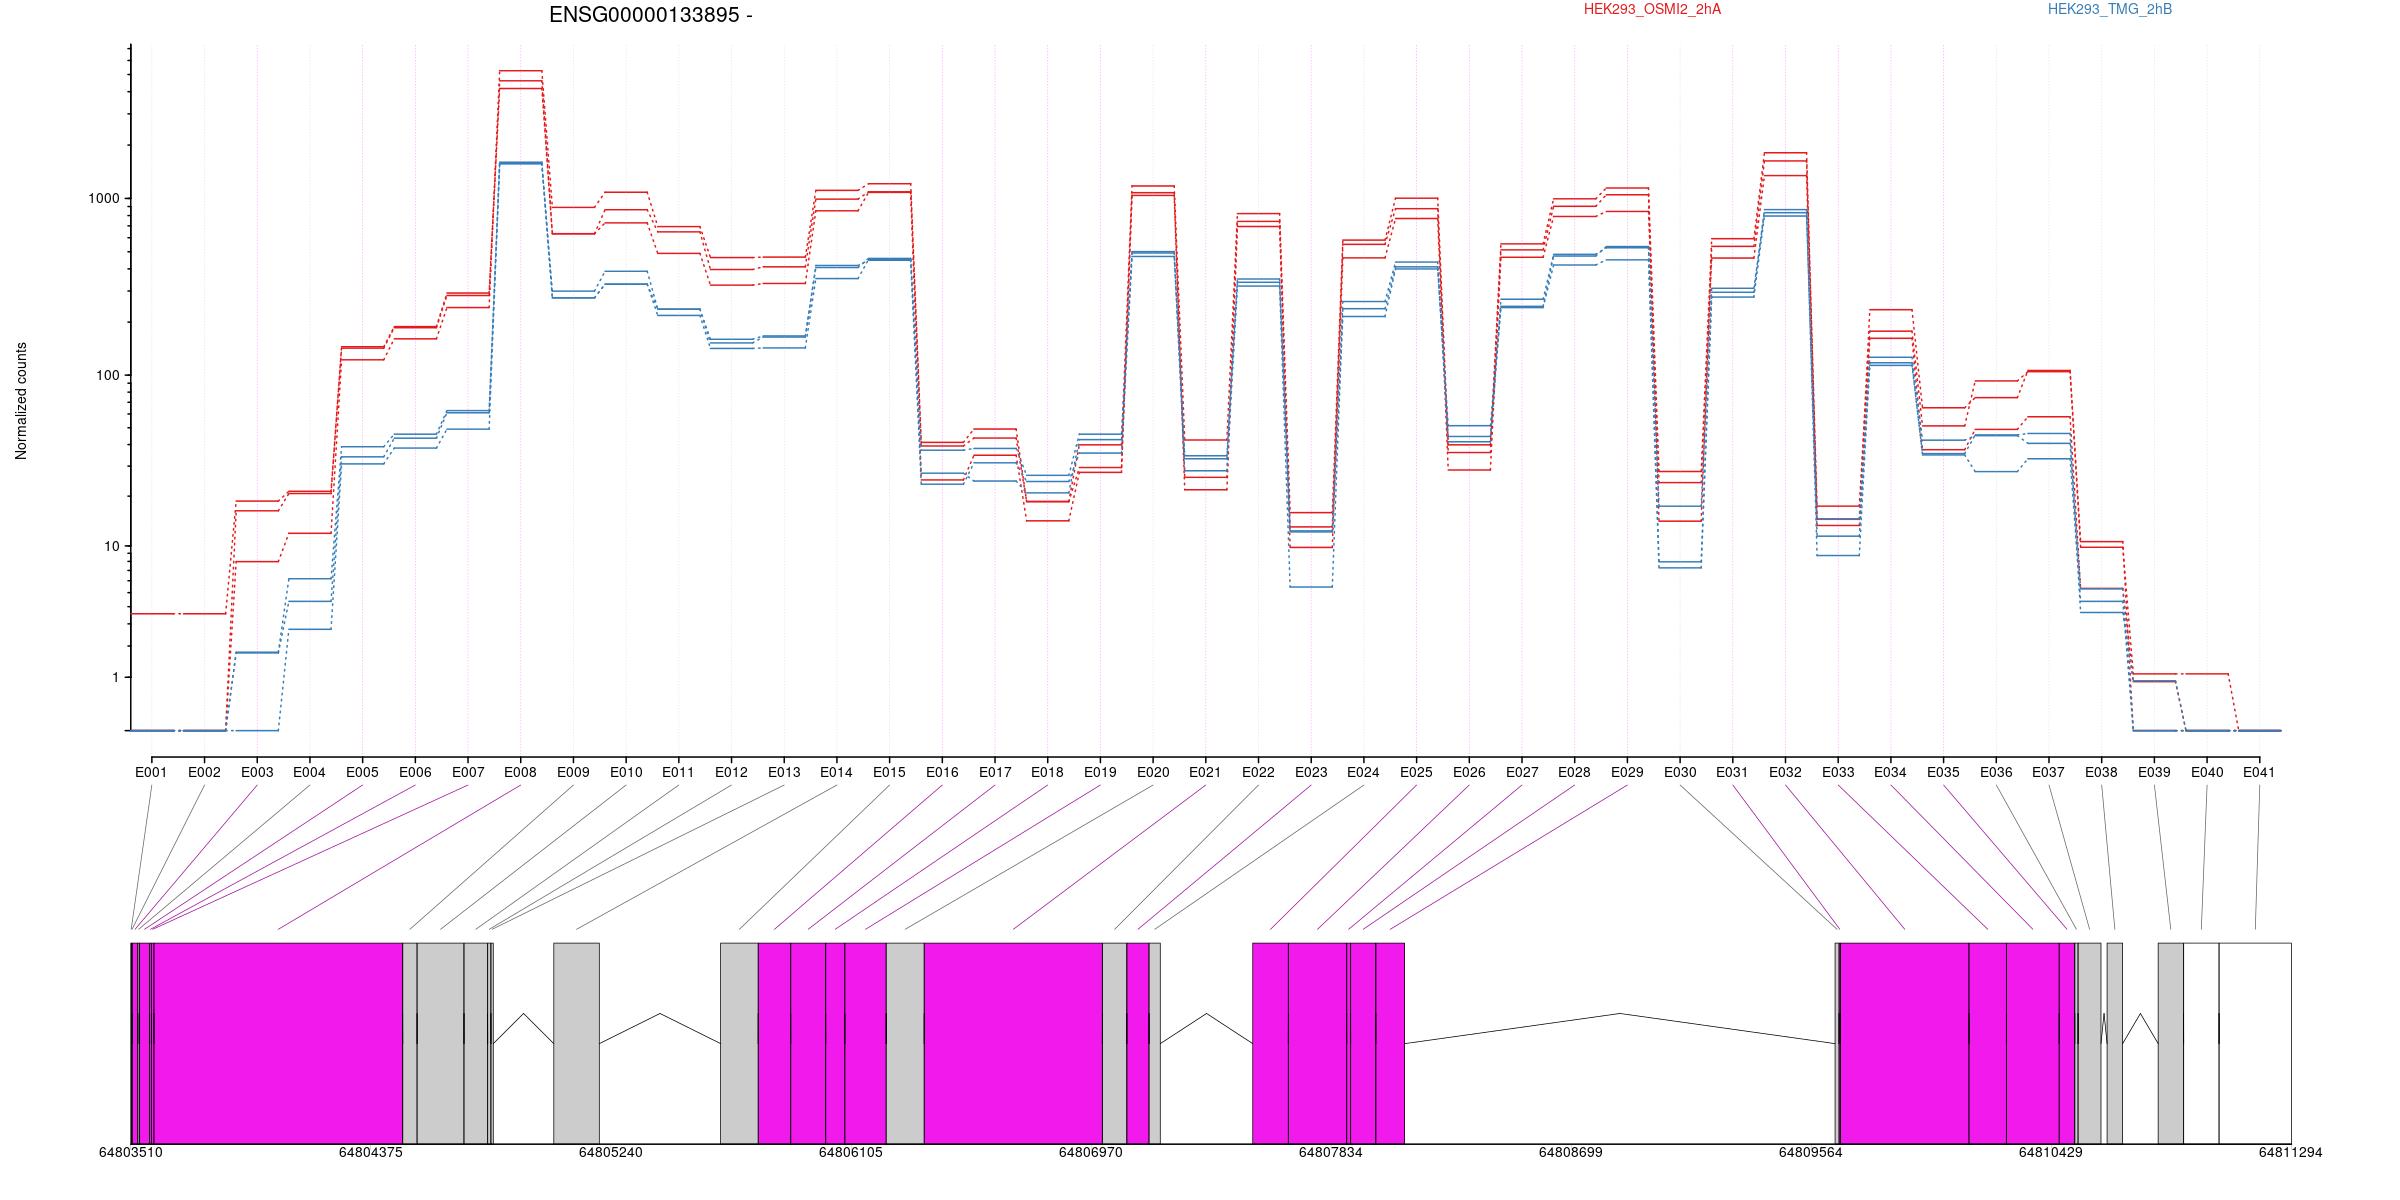Select exon label E027
The height and width of the screenshot is (1200, 2400).
click(1522, 772)
